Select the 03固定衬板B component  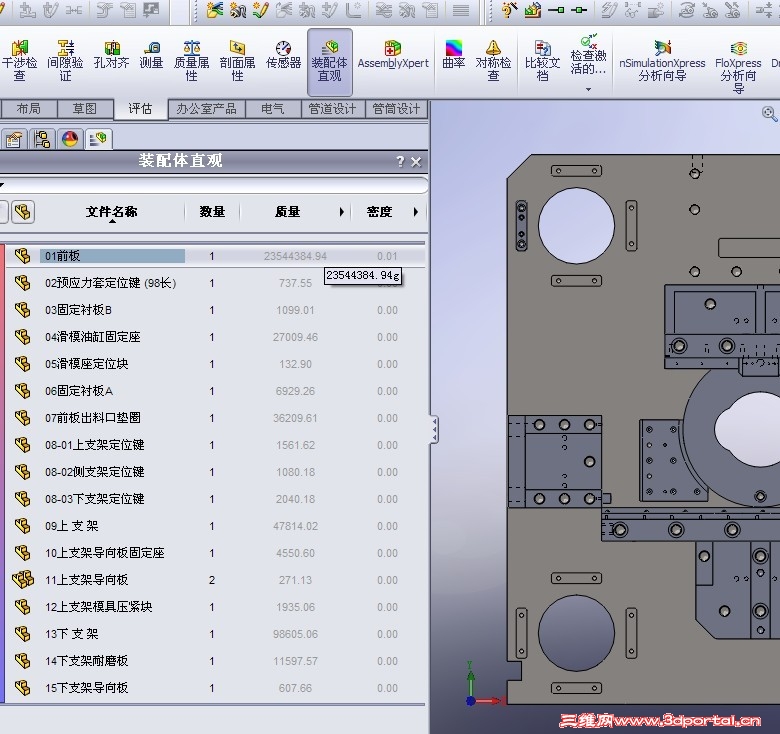coord(78,310)
